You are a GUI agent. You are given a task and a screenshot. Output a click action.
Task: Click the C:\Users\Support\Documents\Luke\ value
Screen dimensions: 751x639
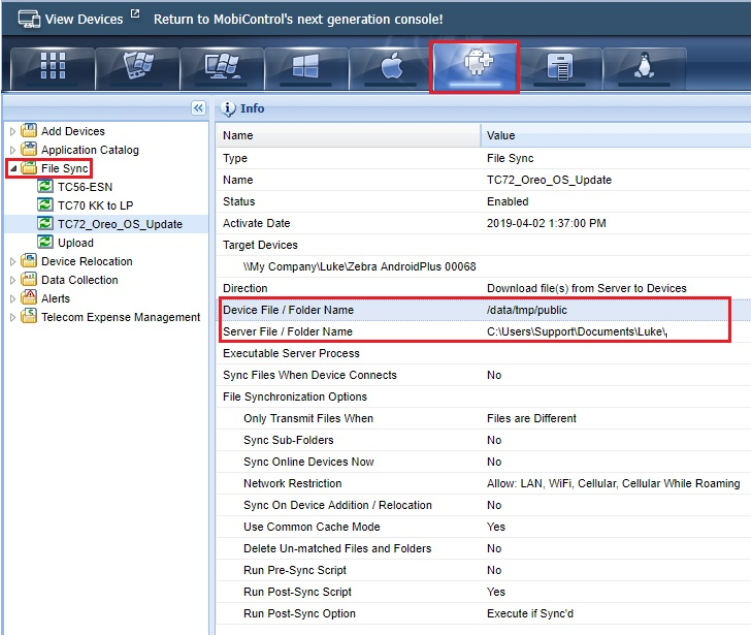tap(577, 331)
